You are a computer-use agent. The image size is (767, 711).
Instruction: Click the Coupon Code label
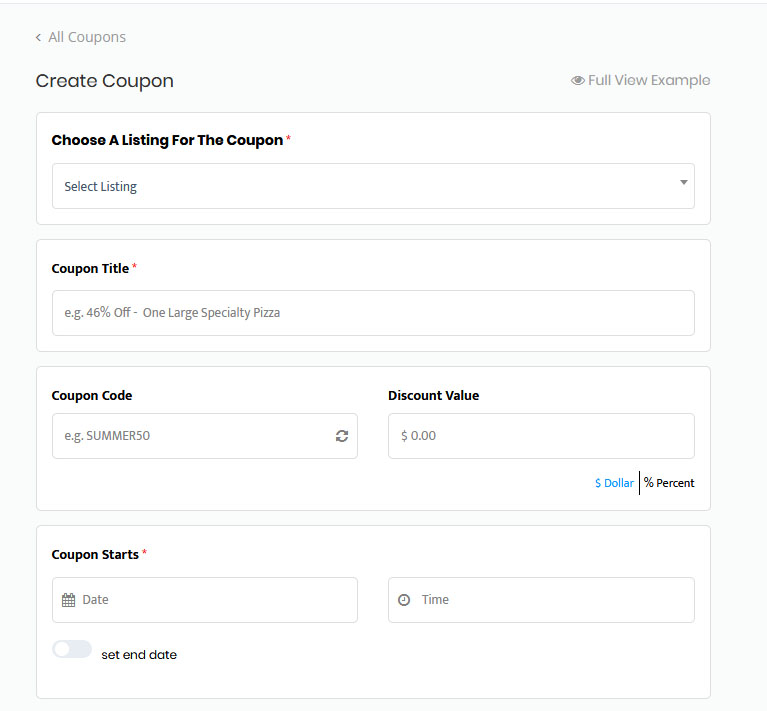[x=92, y=396]
